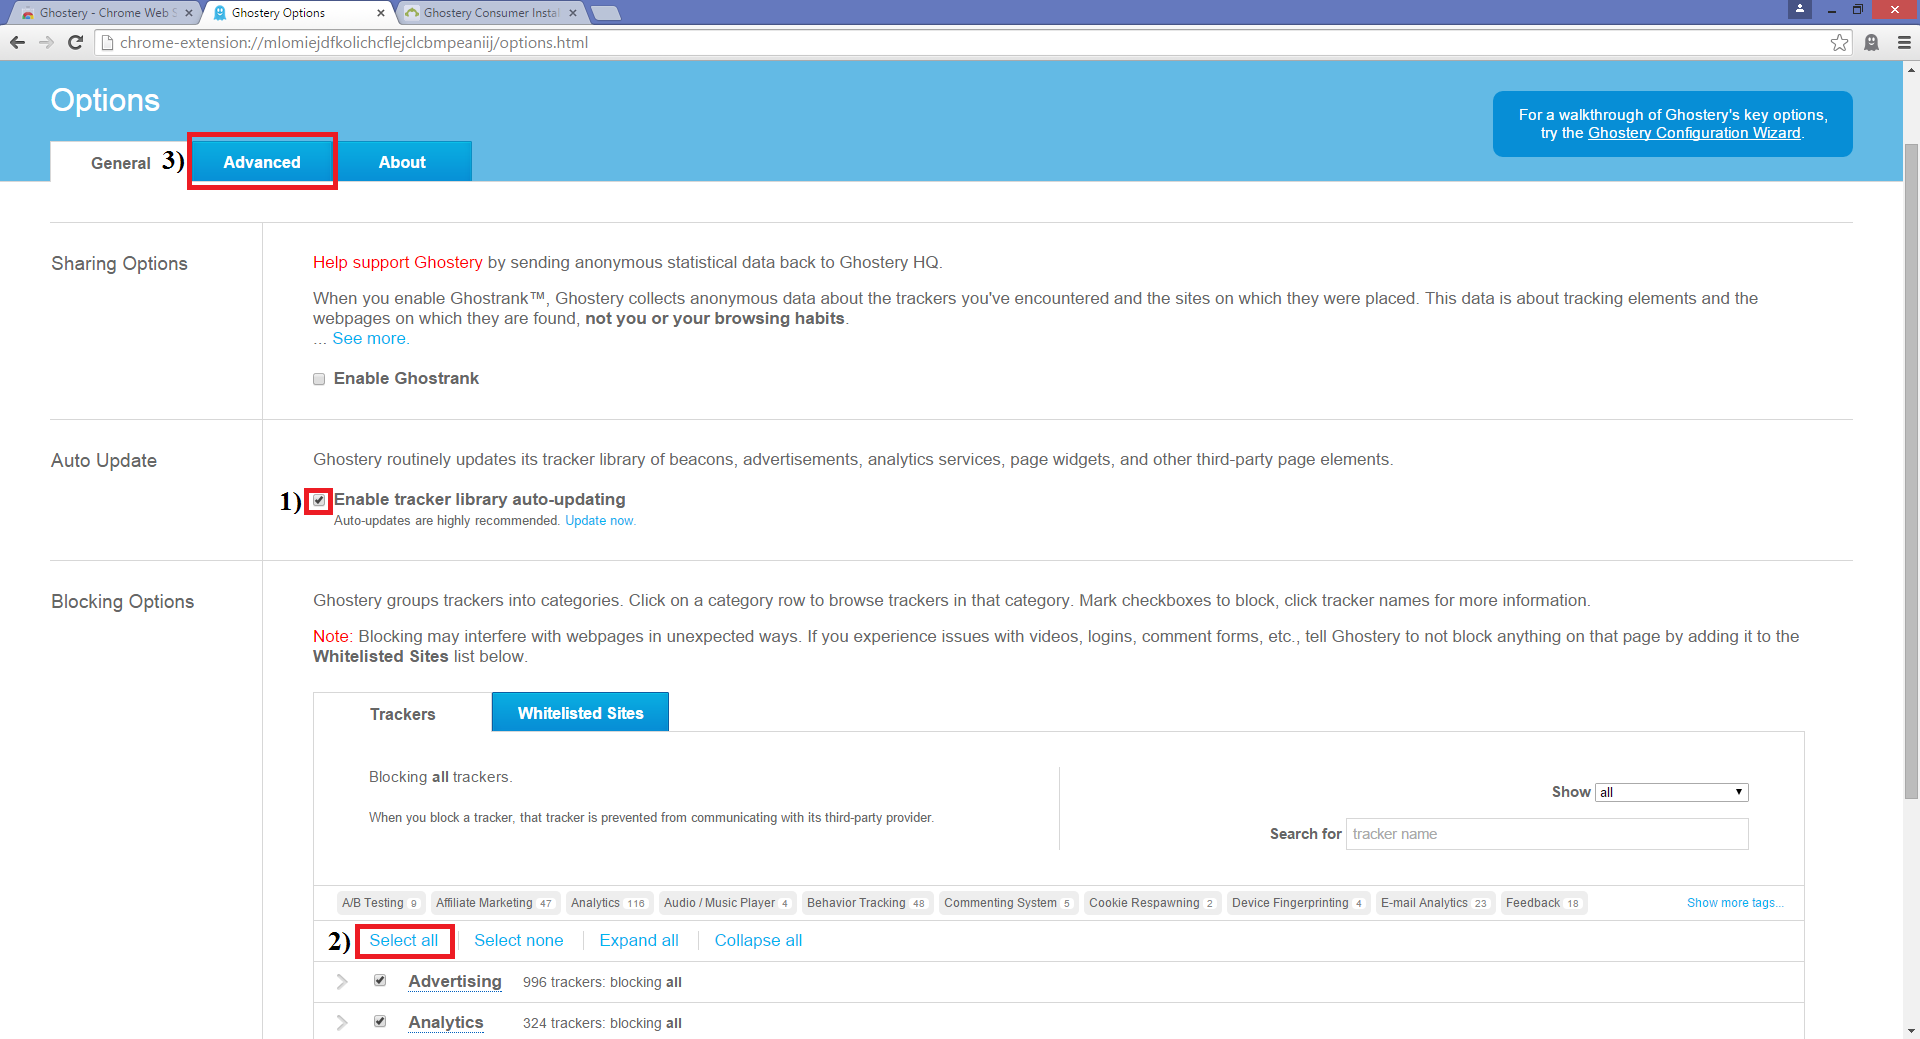Expand the Advertising tracker category
The width and height of the screenshot is (1920, 1039).
[342, 982]
